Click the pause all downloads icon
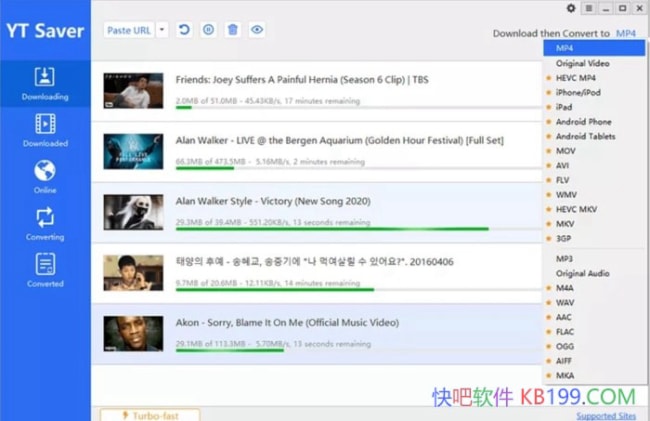The height and width of the screenshot is (421, 650). (x=208, y=30)
